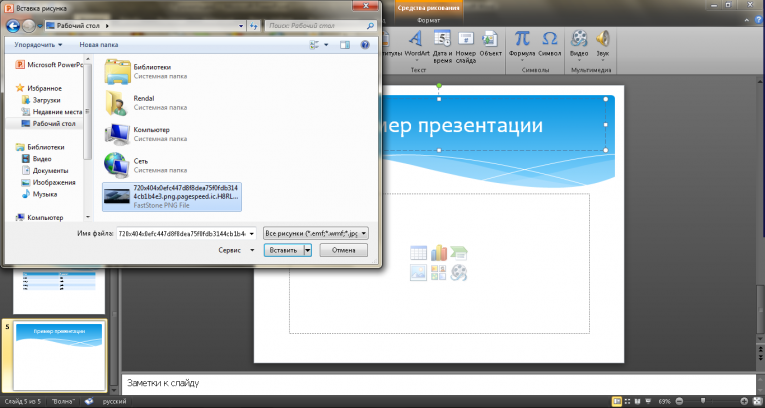Click the Средства рисования contextual tab header
This screenshot has width=765, height=408.
coord(428,8)
